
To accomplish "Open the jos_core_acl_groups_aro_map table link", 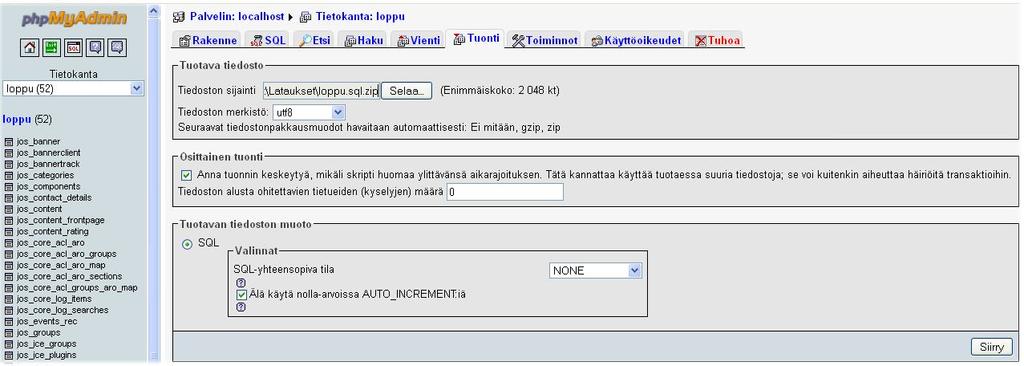I will pos(77,288).
